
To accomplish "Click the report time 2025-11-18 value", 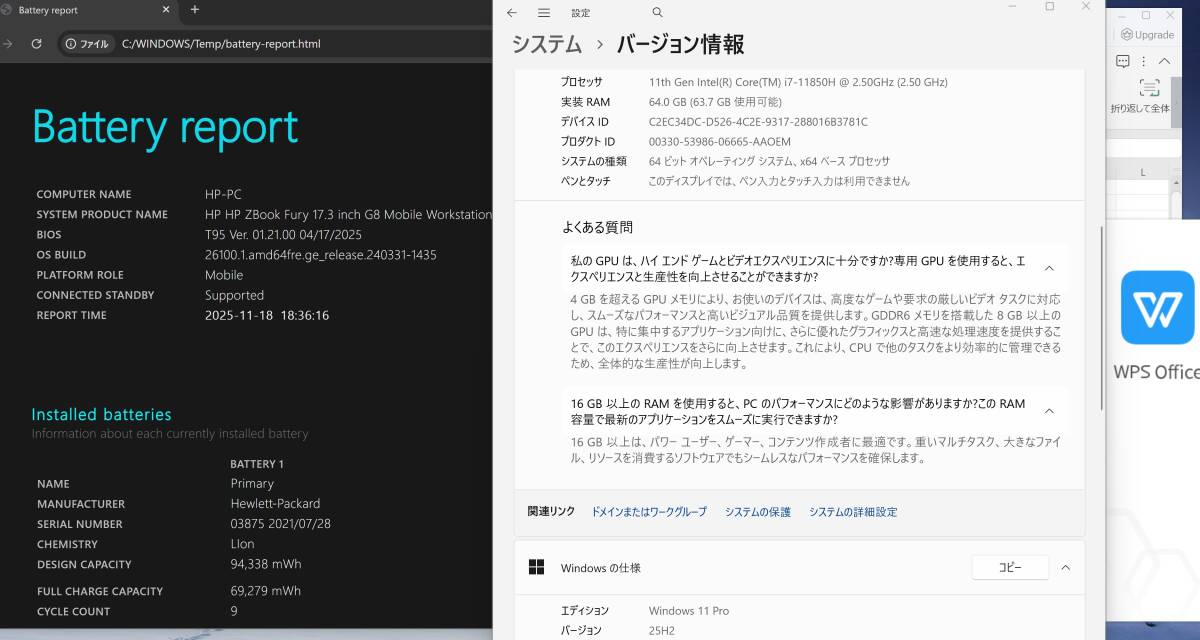I will [267, 315].
